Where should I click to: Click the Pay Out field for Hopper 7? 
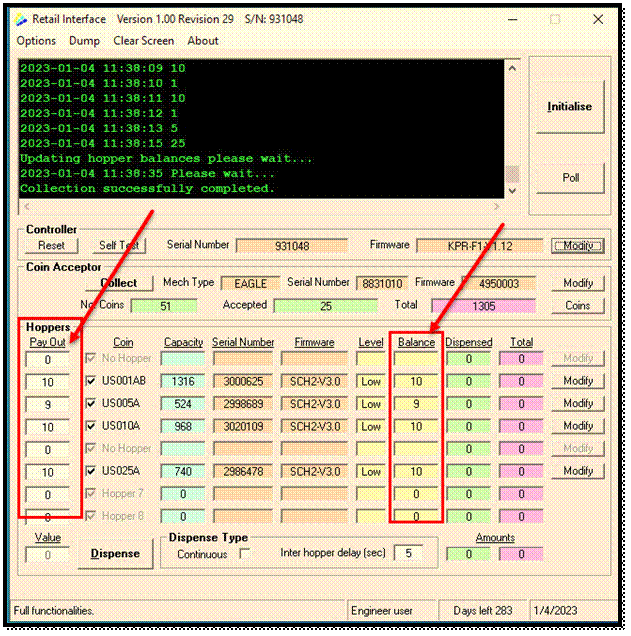(x=48, y=495)
